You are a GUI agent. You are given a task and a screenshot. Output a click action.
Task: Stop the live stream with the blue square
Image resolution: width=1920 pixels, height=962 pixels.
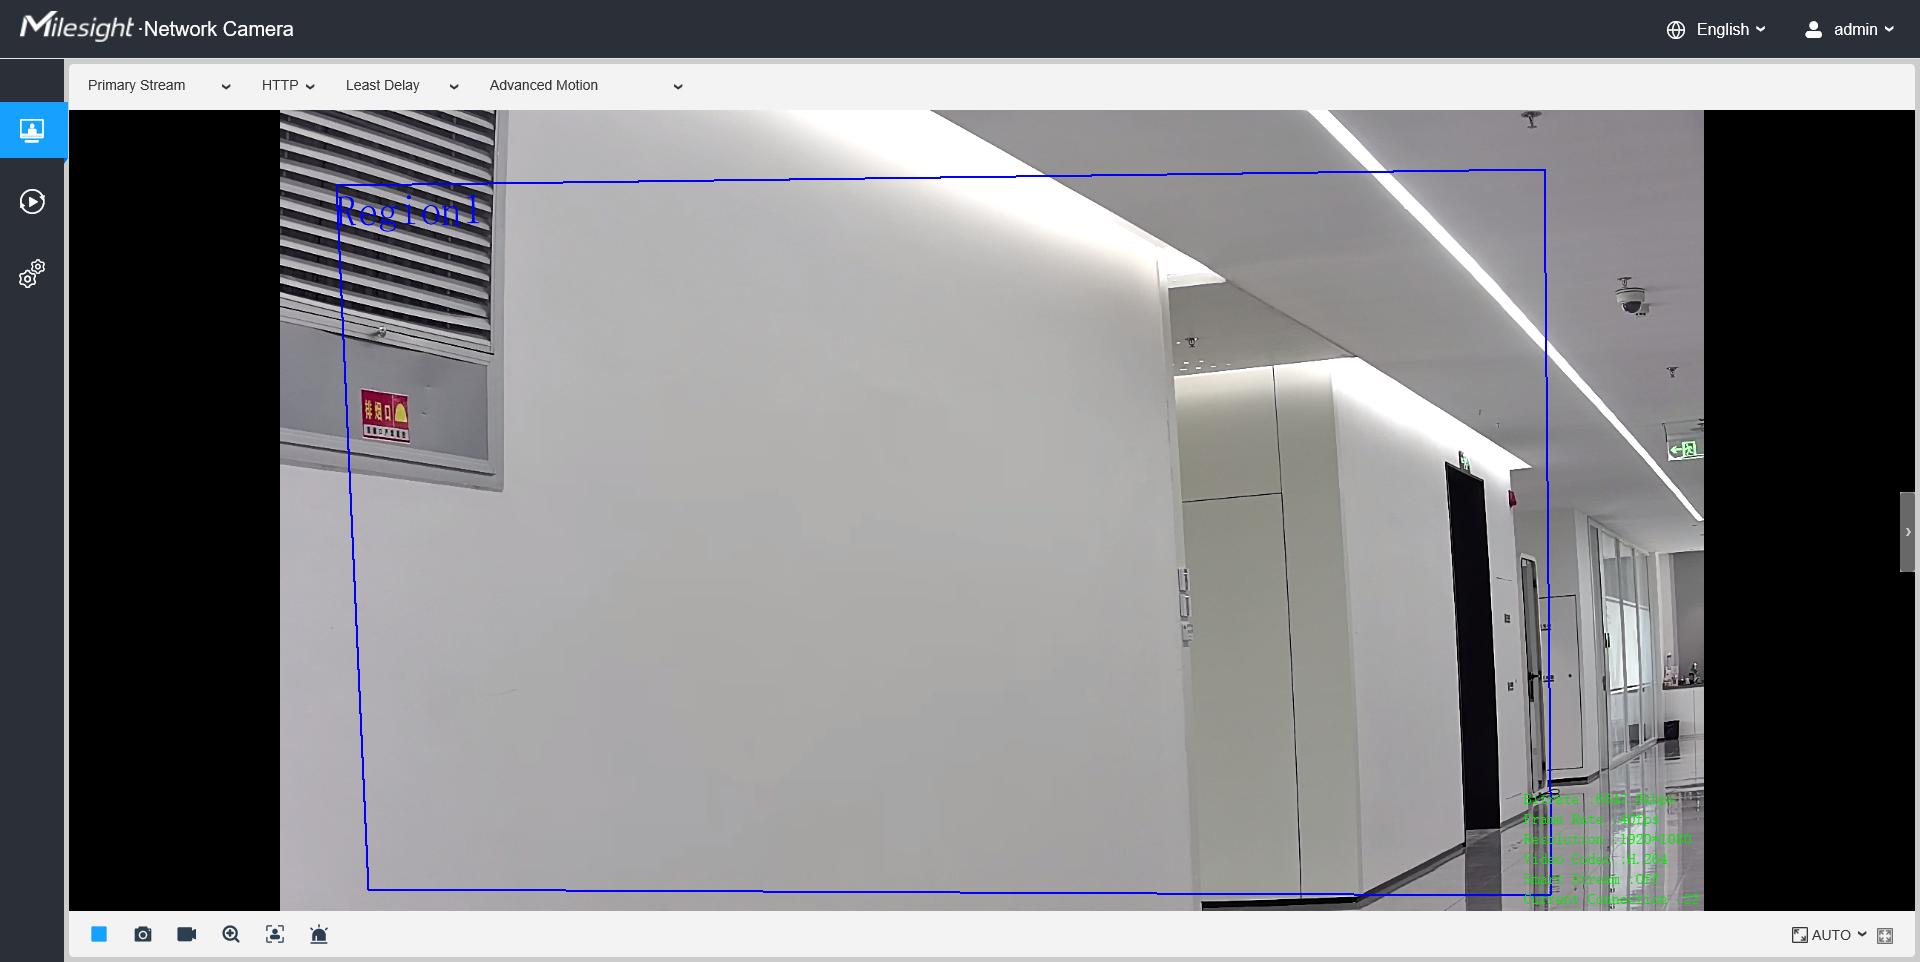99,934
